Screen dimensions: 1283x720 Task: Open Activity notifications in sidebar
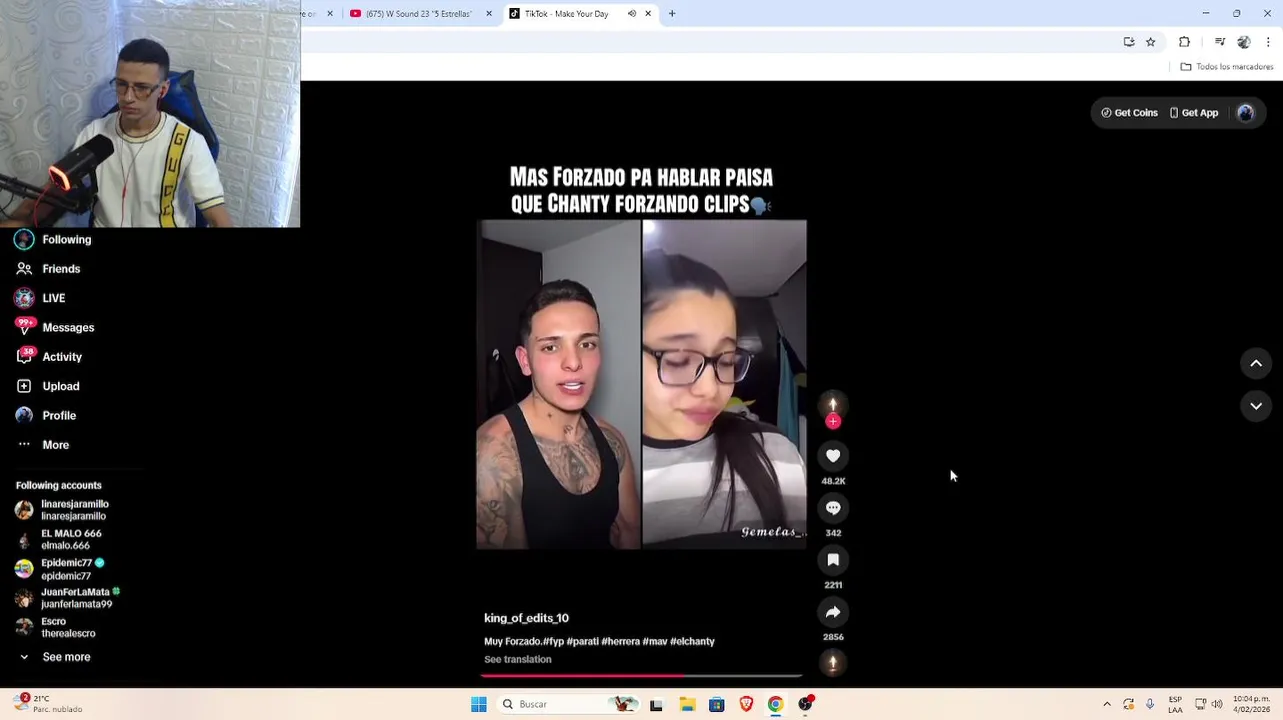pyautogui.click(x=49, y=357)
